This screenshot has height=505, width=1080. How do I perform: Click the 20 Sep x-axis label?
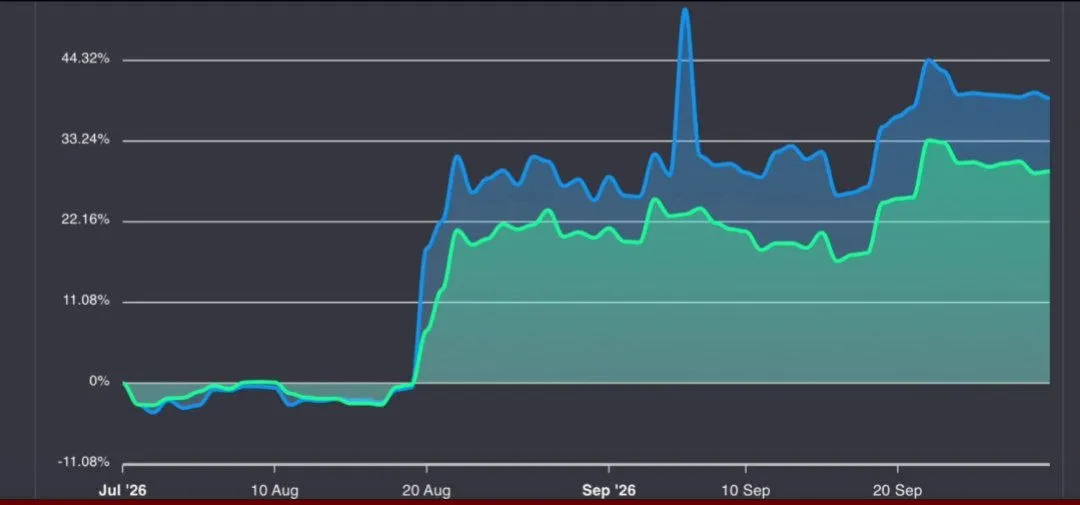coord(897,491)
